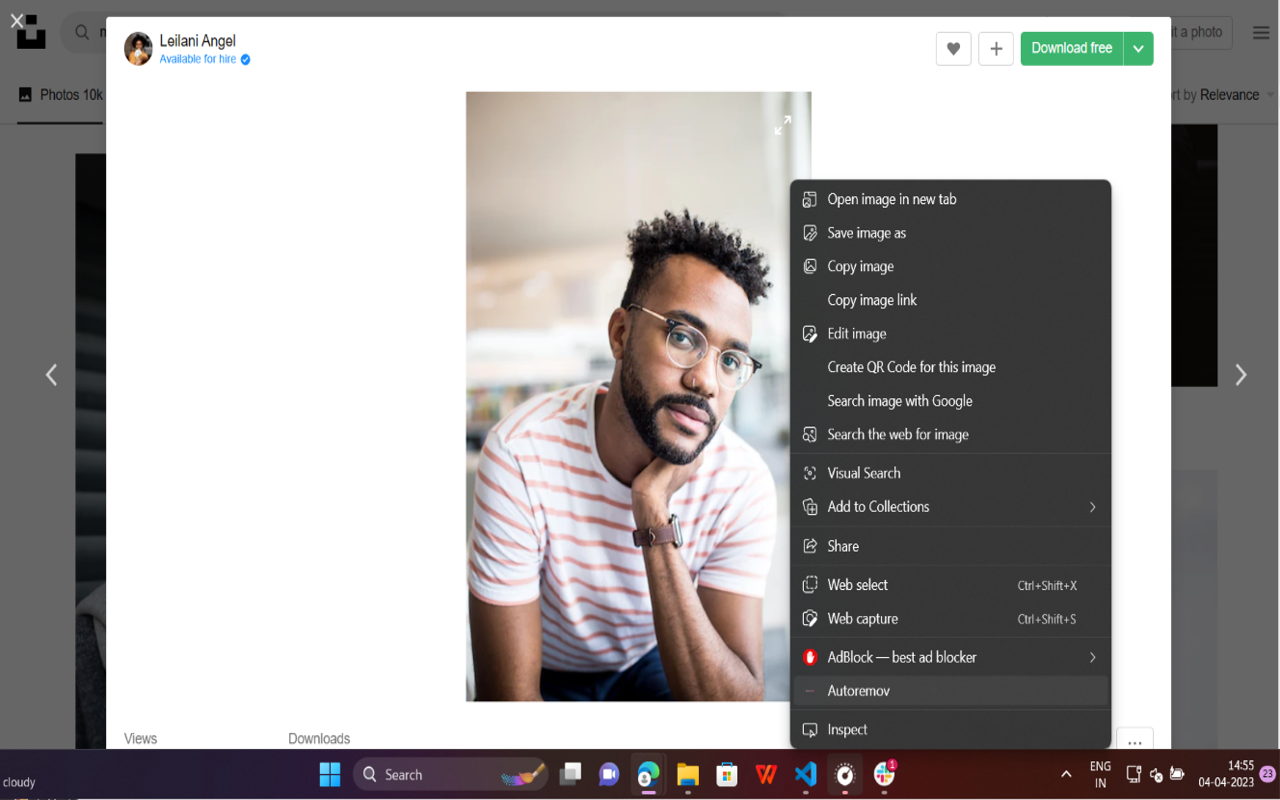Expand the Add to Collections submenu
The width and height of the screenshot is (1280, 800).
[x=1092, y=507]
